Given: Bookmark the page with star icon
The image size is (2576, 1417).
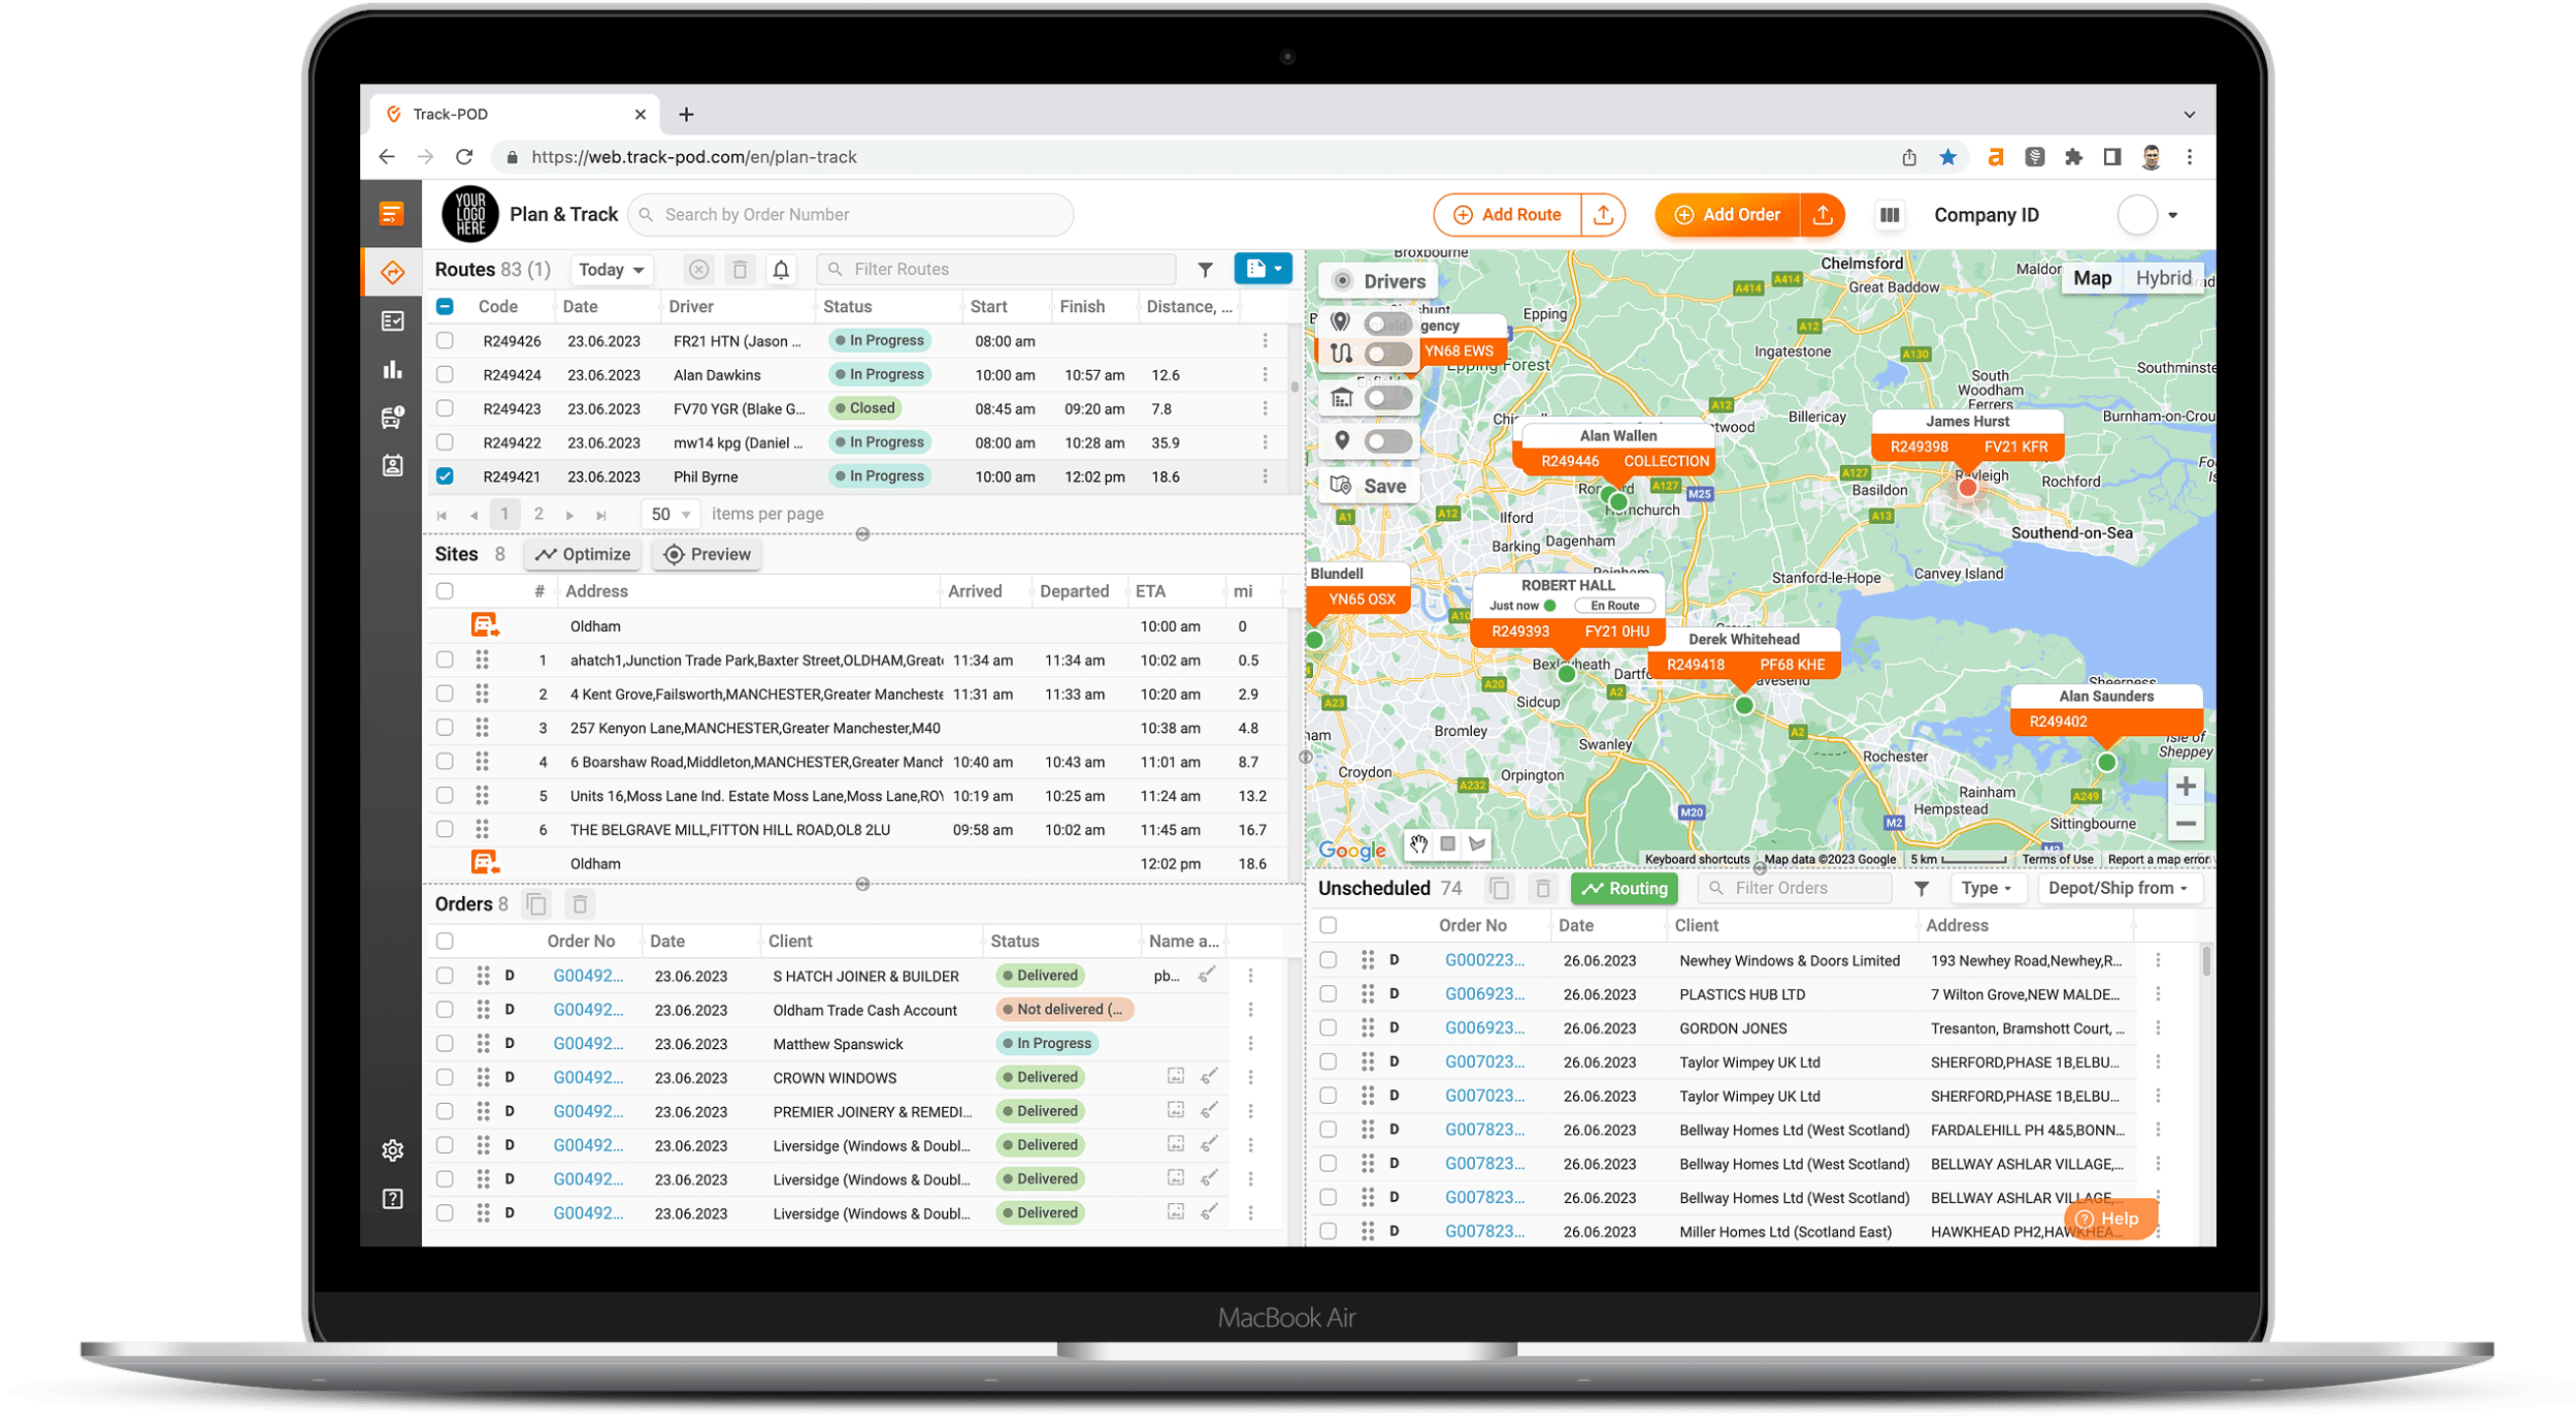Looking at the screenshot, I should (x=1948, y=157).
